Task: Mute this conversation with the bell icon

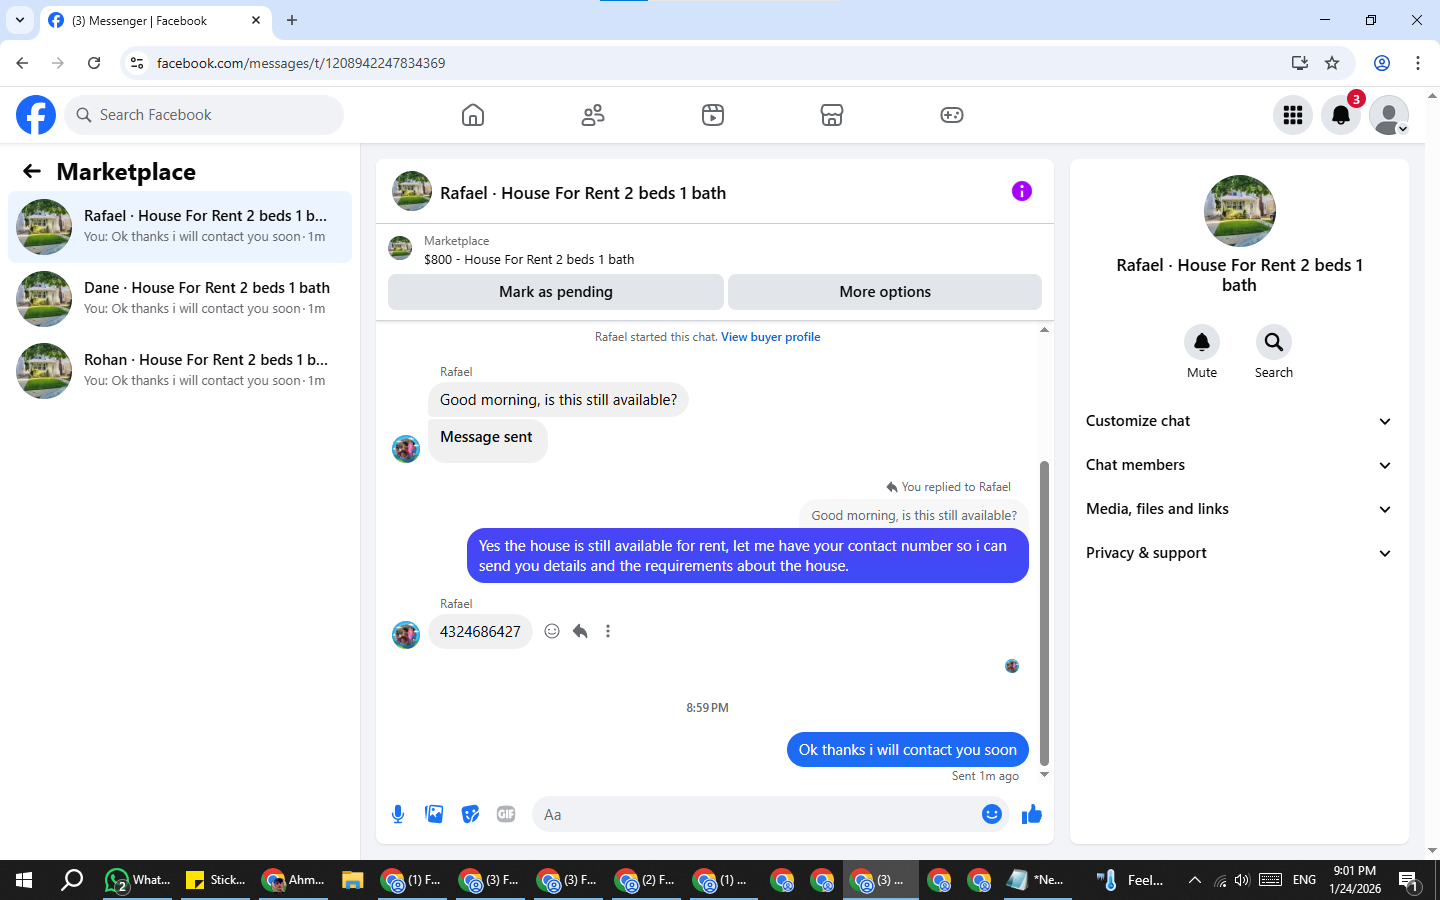Action: (1202, 342)
